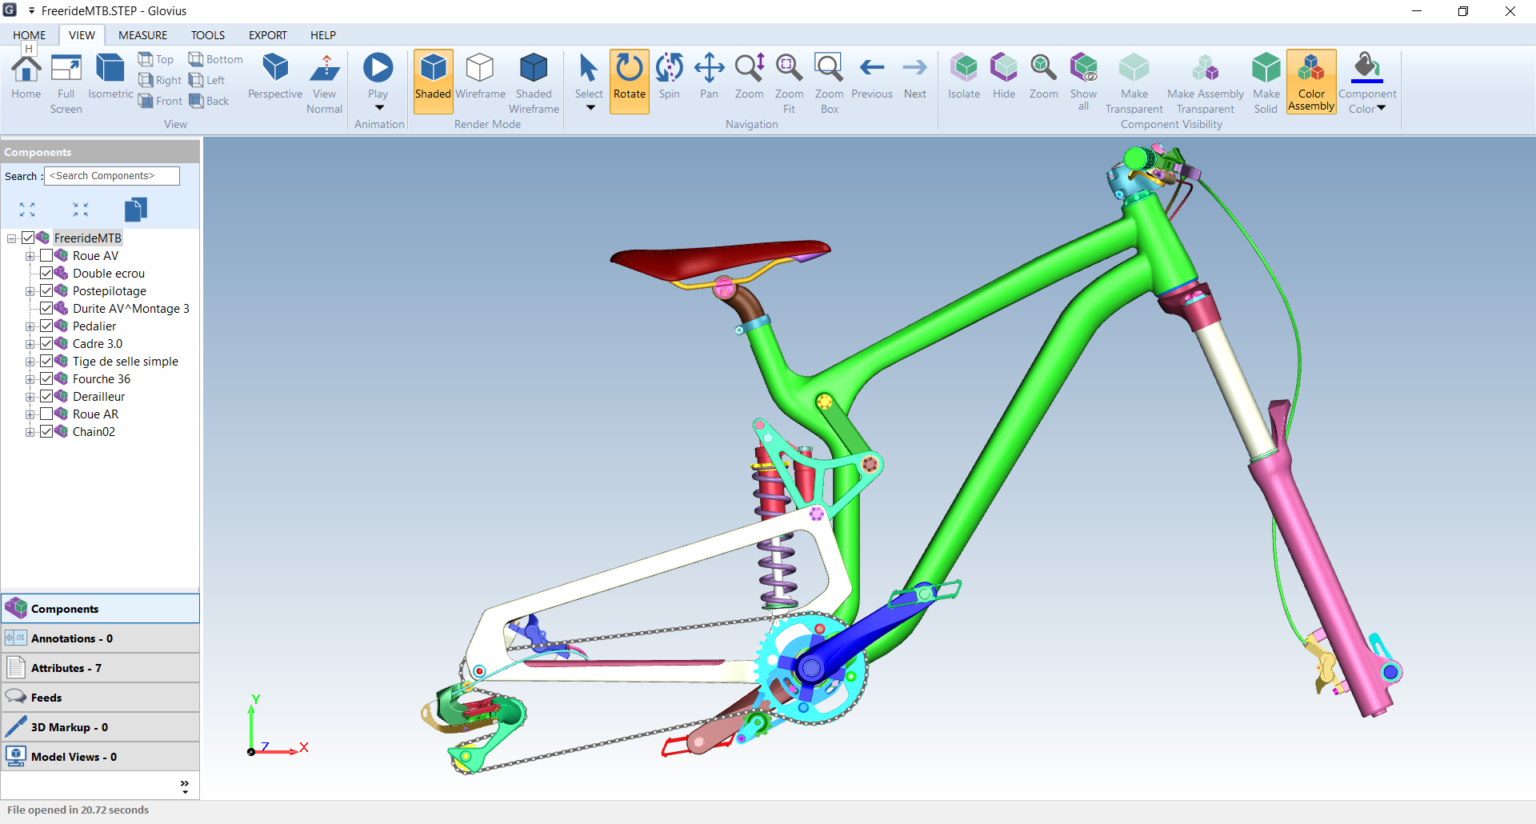Collapse the FreerideMTB root node
Viewport: 1536px width, 824px height.
point(12,238)
